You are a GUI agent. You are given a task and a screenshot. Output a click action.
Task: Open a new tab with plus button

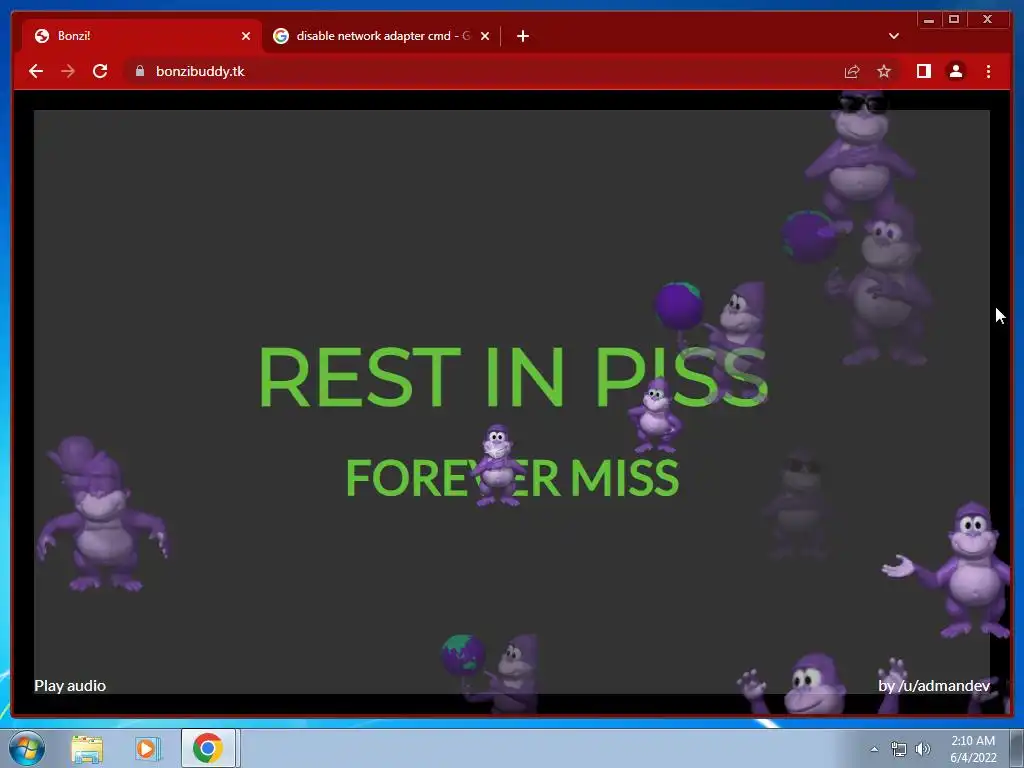pos(522,36)
